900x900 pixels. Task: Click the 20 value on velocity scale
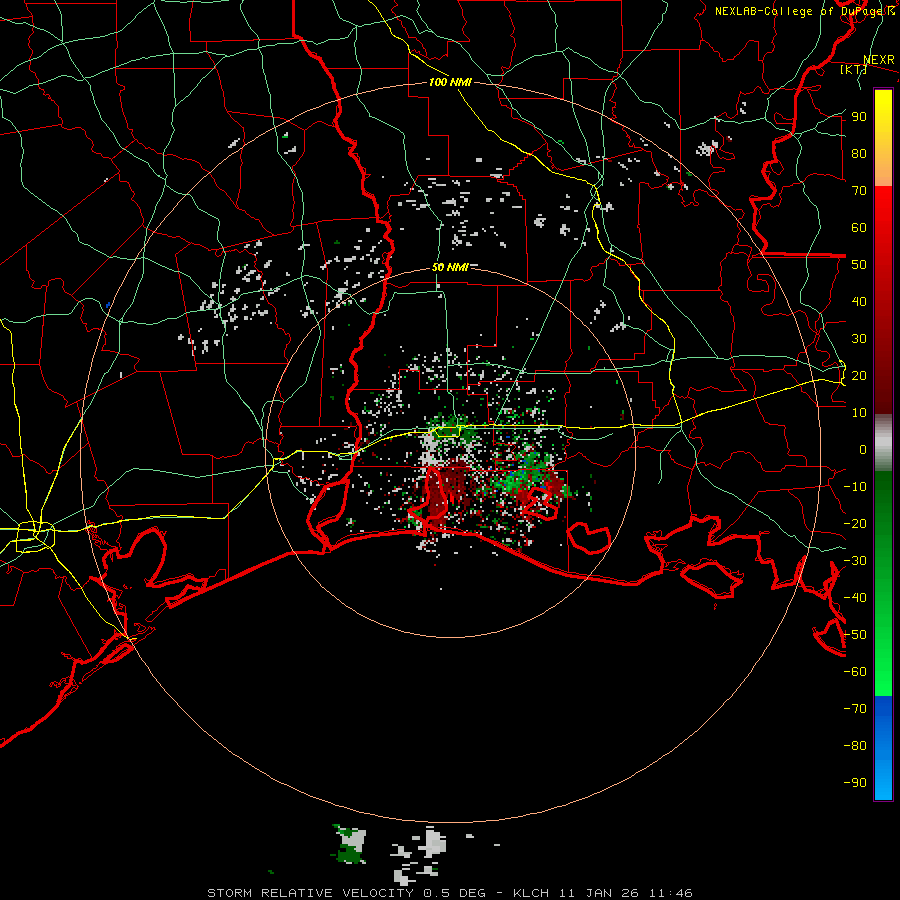pos(859,375)
